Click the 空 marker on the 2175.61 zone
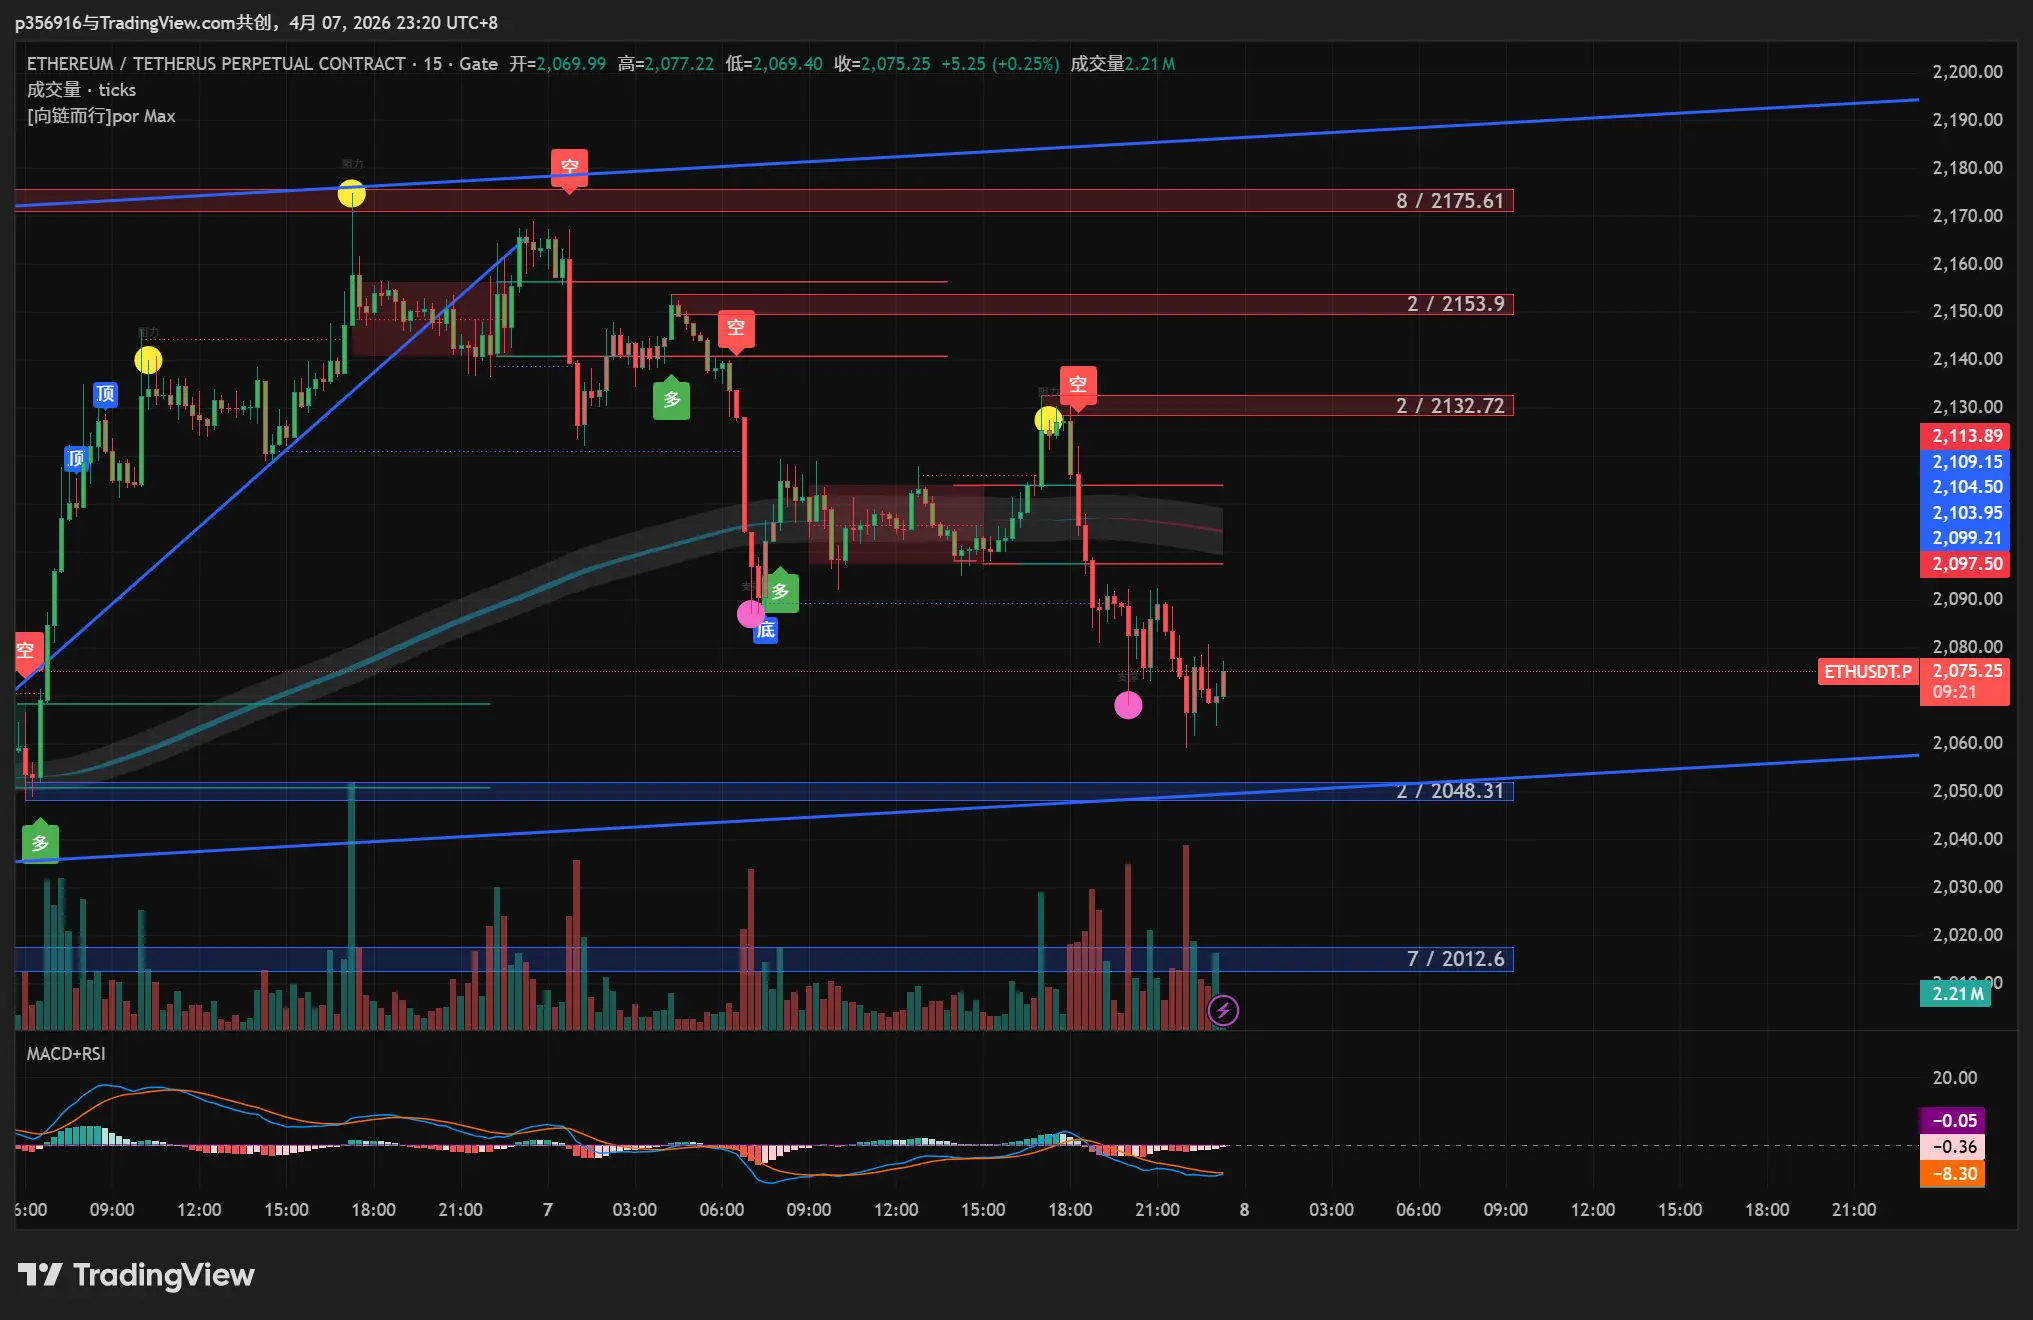The width and height of the screenshot is (2033, 1320). tap(569, 167)
